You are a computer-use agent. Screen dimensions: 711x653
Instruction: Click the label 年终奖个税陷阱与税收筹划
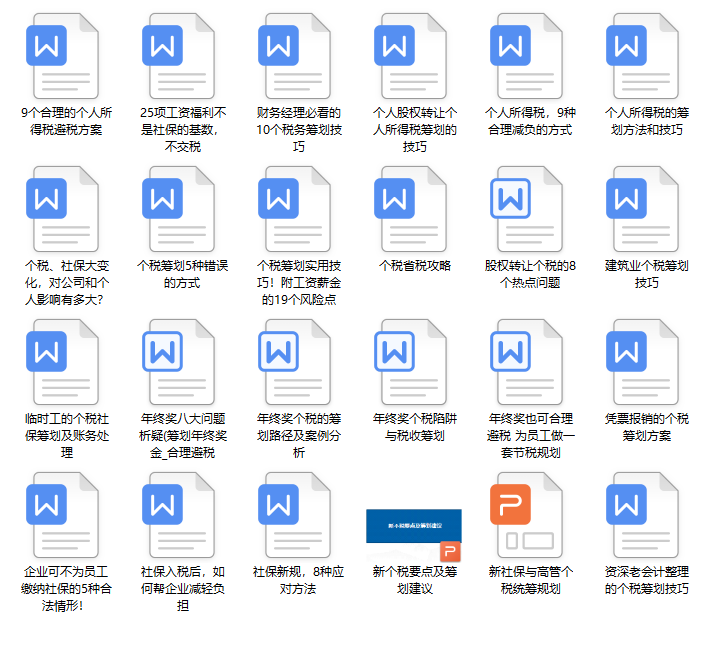pos(415,427)
